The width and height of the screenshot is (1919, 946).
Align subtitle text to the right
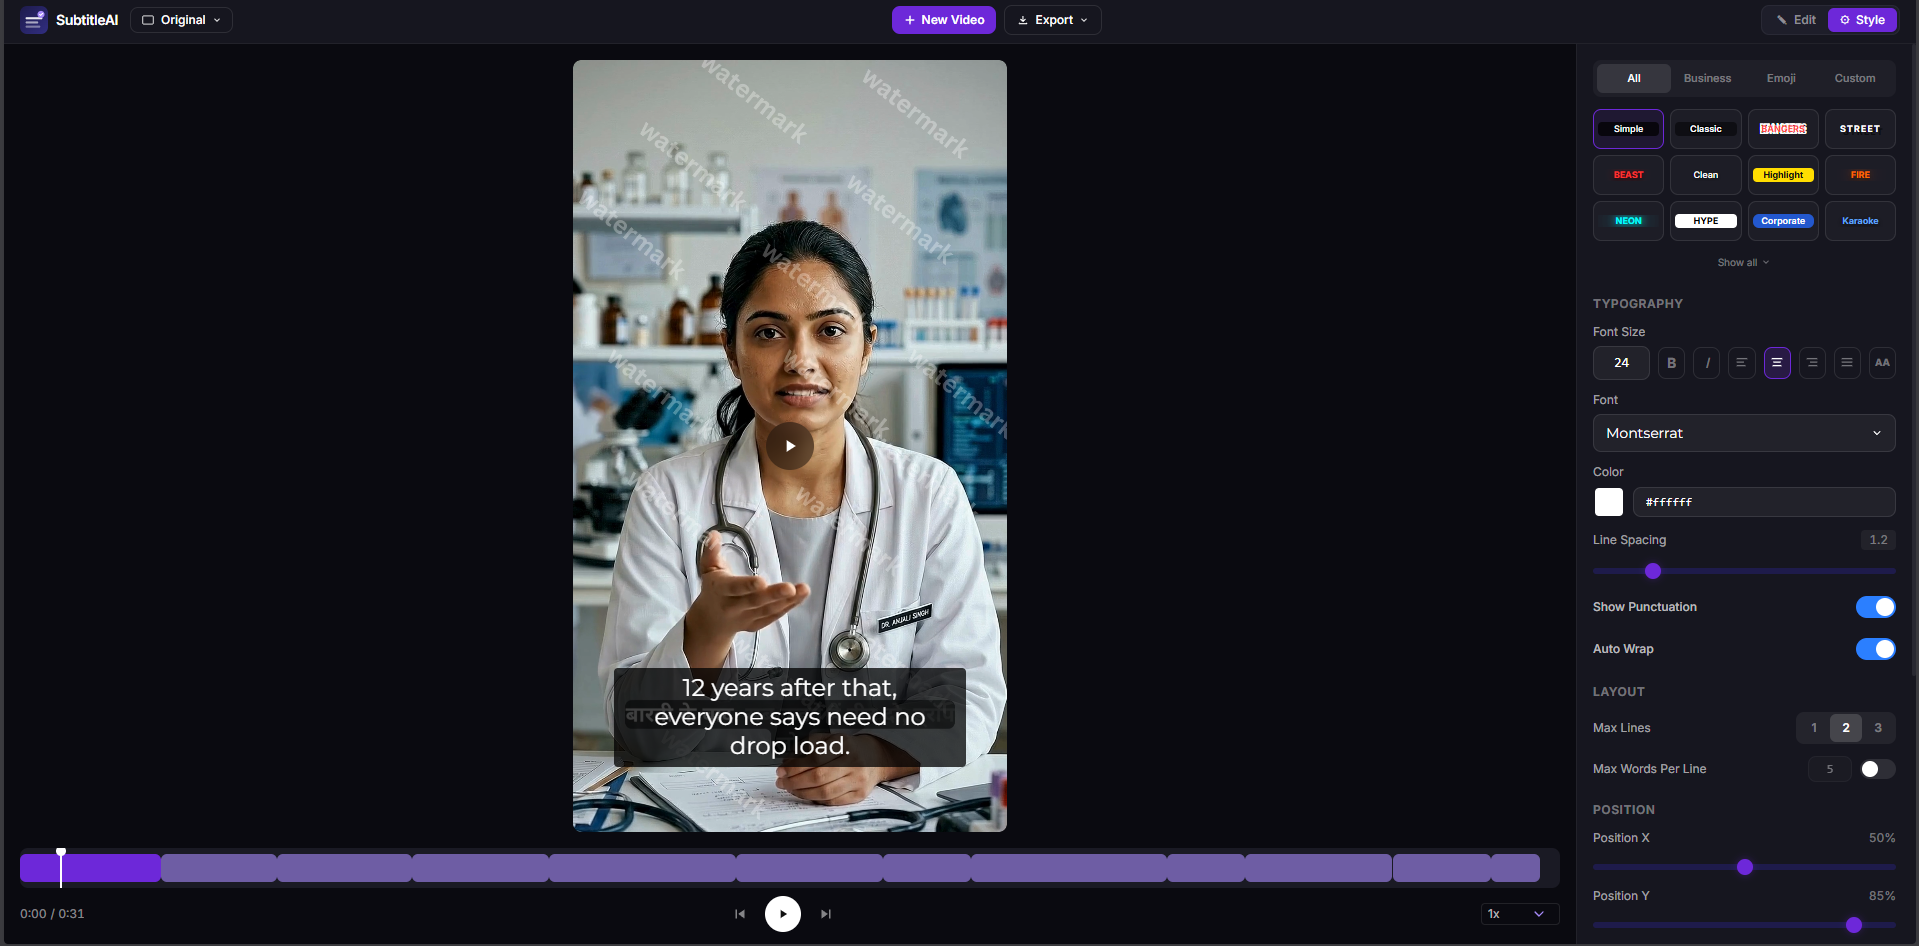(1812, 363)
